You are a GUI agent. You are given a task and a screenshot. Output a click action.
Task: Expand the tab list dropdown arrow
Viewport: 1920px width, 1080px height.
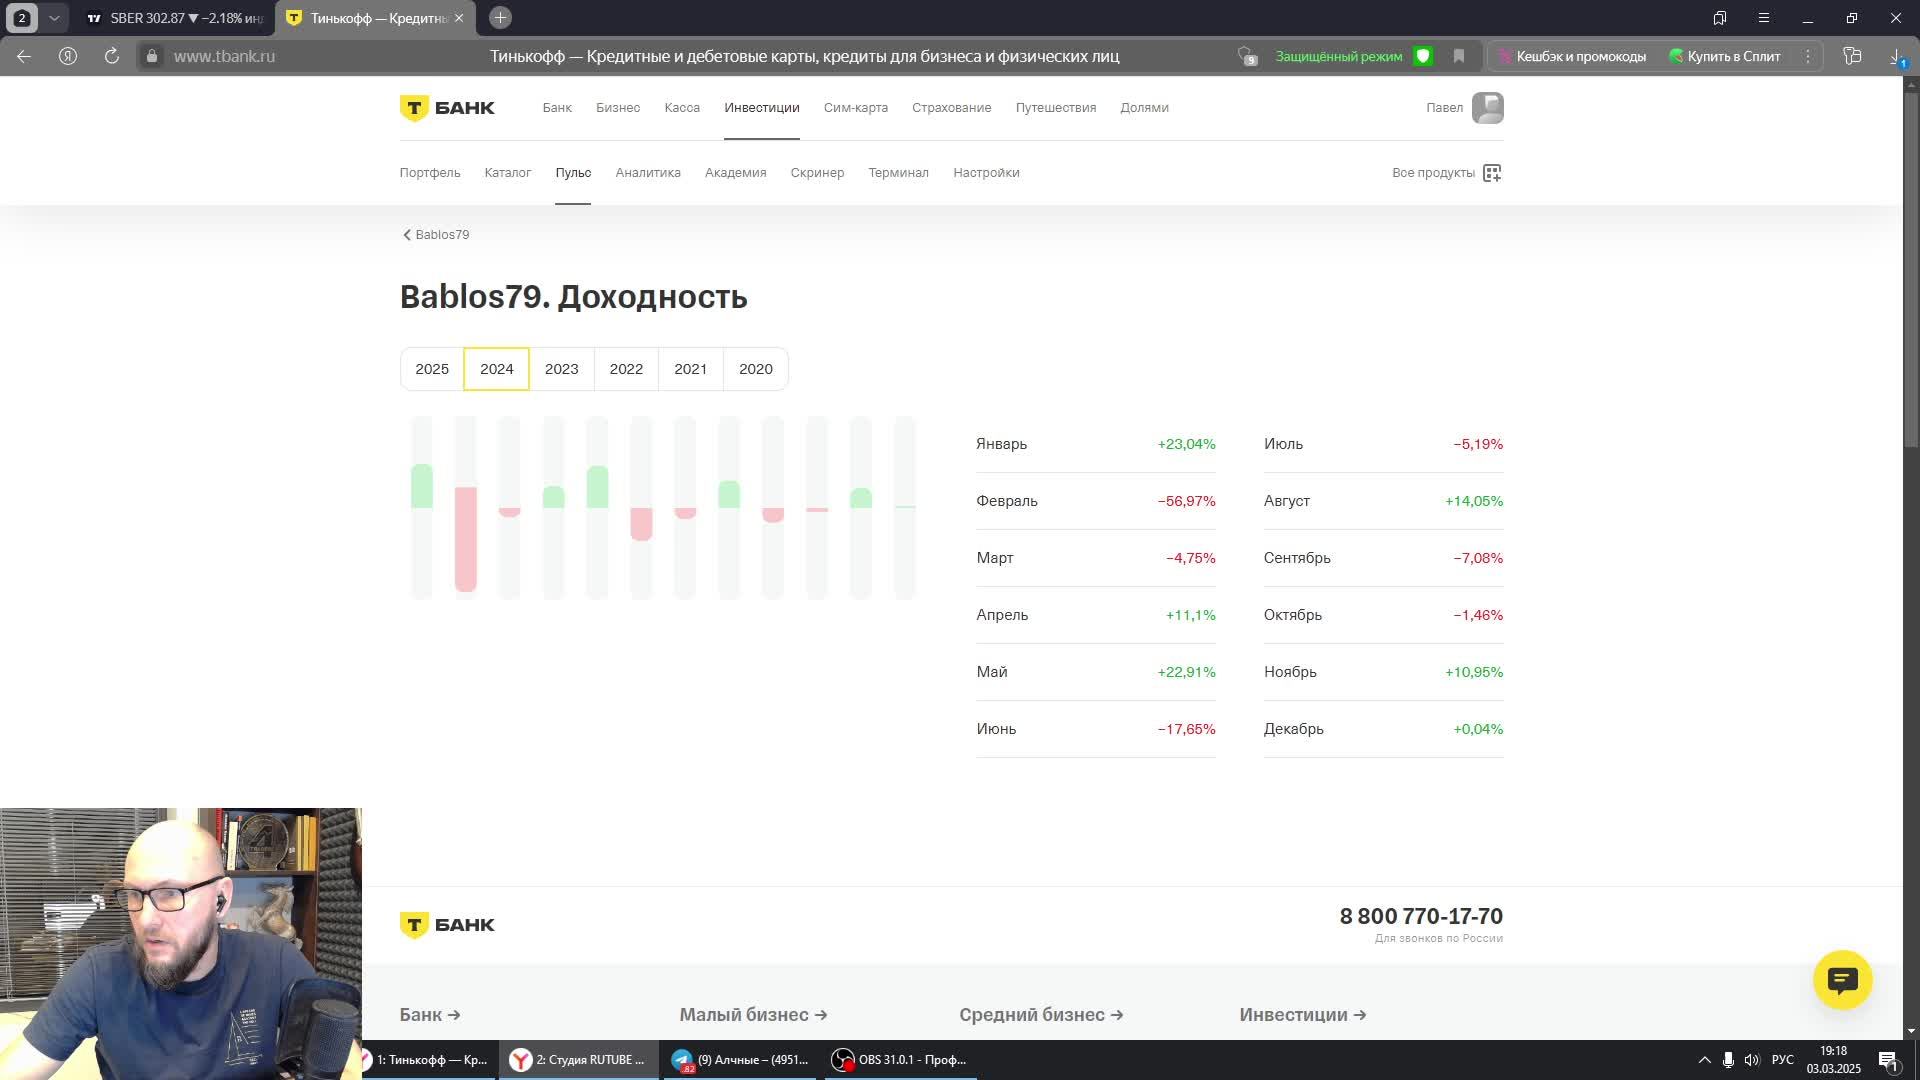coord(54,18)
